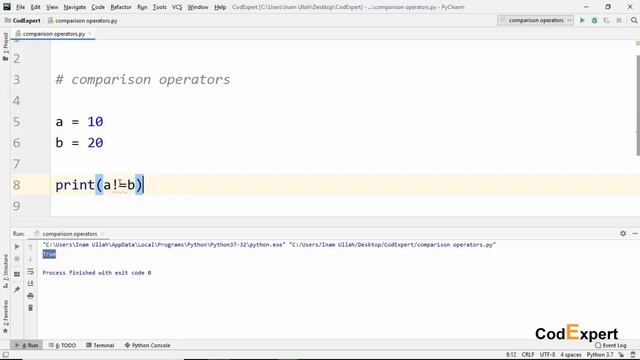
Task: Open the Edit menu
Action: pyautogui.click(x=36, y=7)
